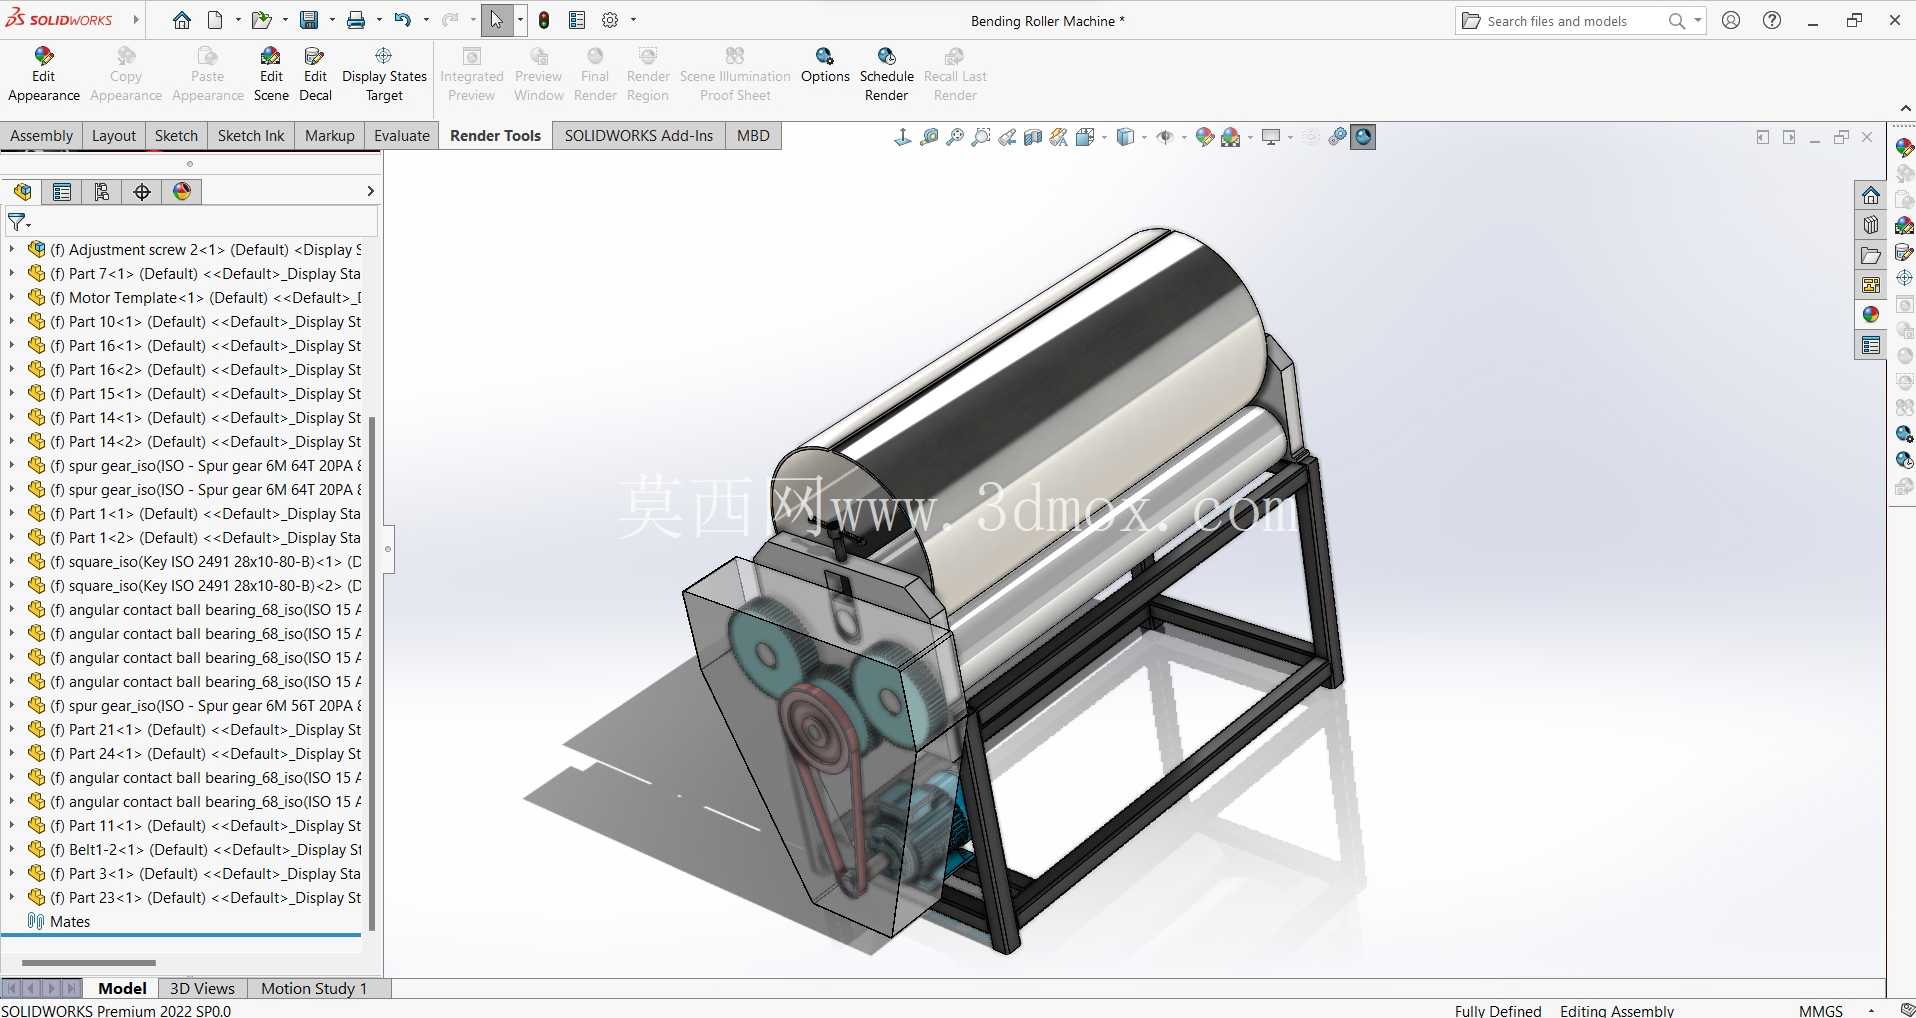1916x1018 pixels.
Task: Select Part 7<1> in feature tree
Action: click(x=205, y=273)
